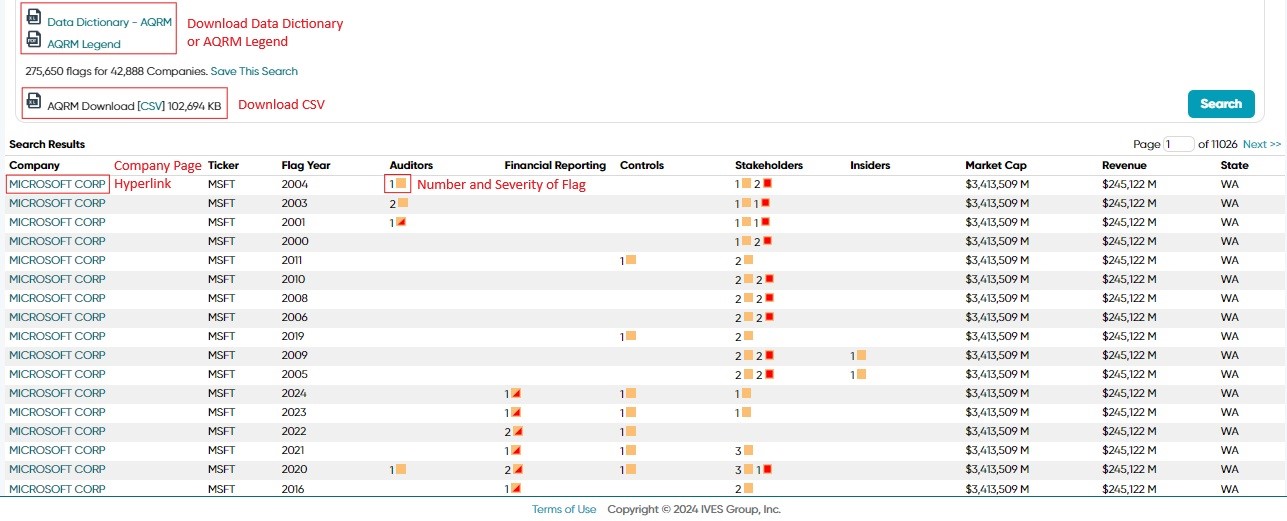This screenshot has width=1287, height=521.
Task: Click the Company column header
Action: pyautogui.click(x=35, y=165)
